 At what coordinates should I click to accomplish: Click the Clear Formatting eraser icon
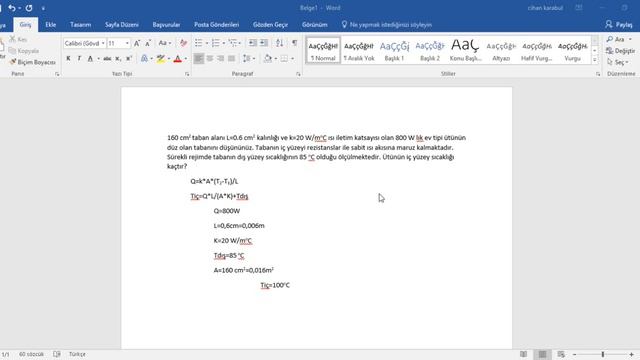click(x=183, y=43)
